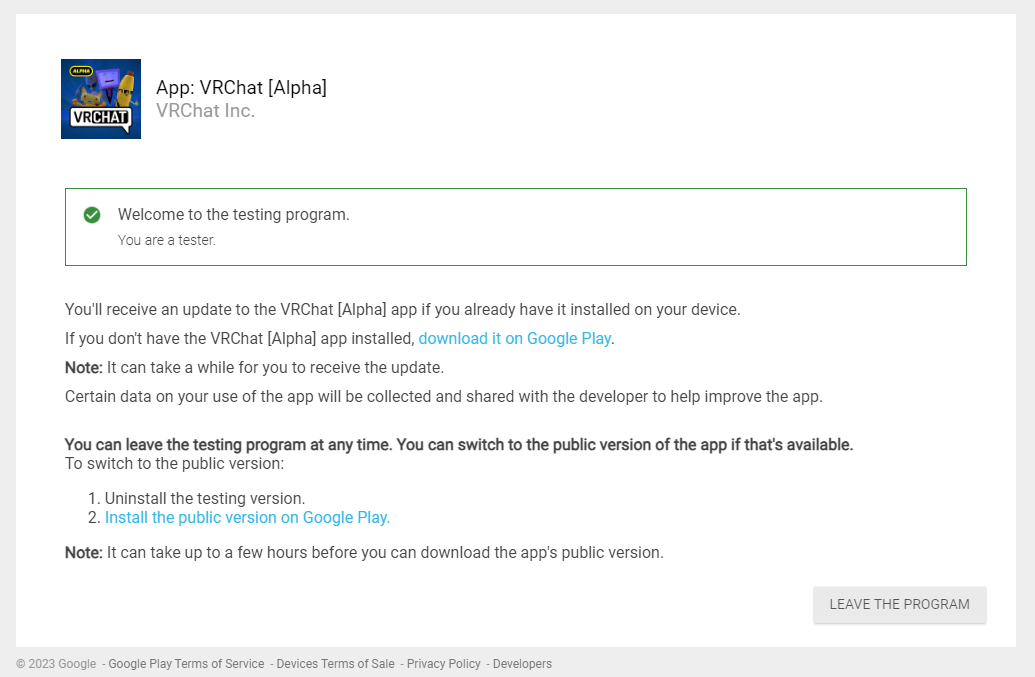Click the LEAVE THE PROGRAM button
This screenshot has width=1035, height=677.
point(898,604)
